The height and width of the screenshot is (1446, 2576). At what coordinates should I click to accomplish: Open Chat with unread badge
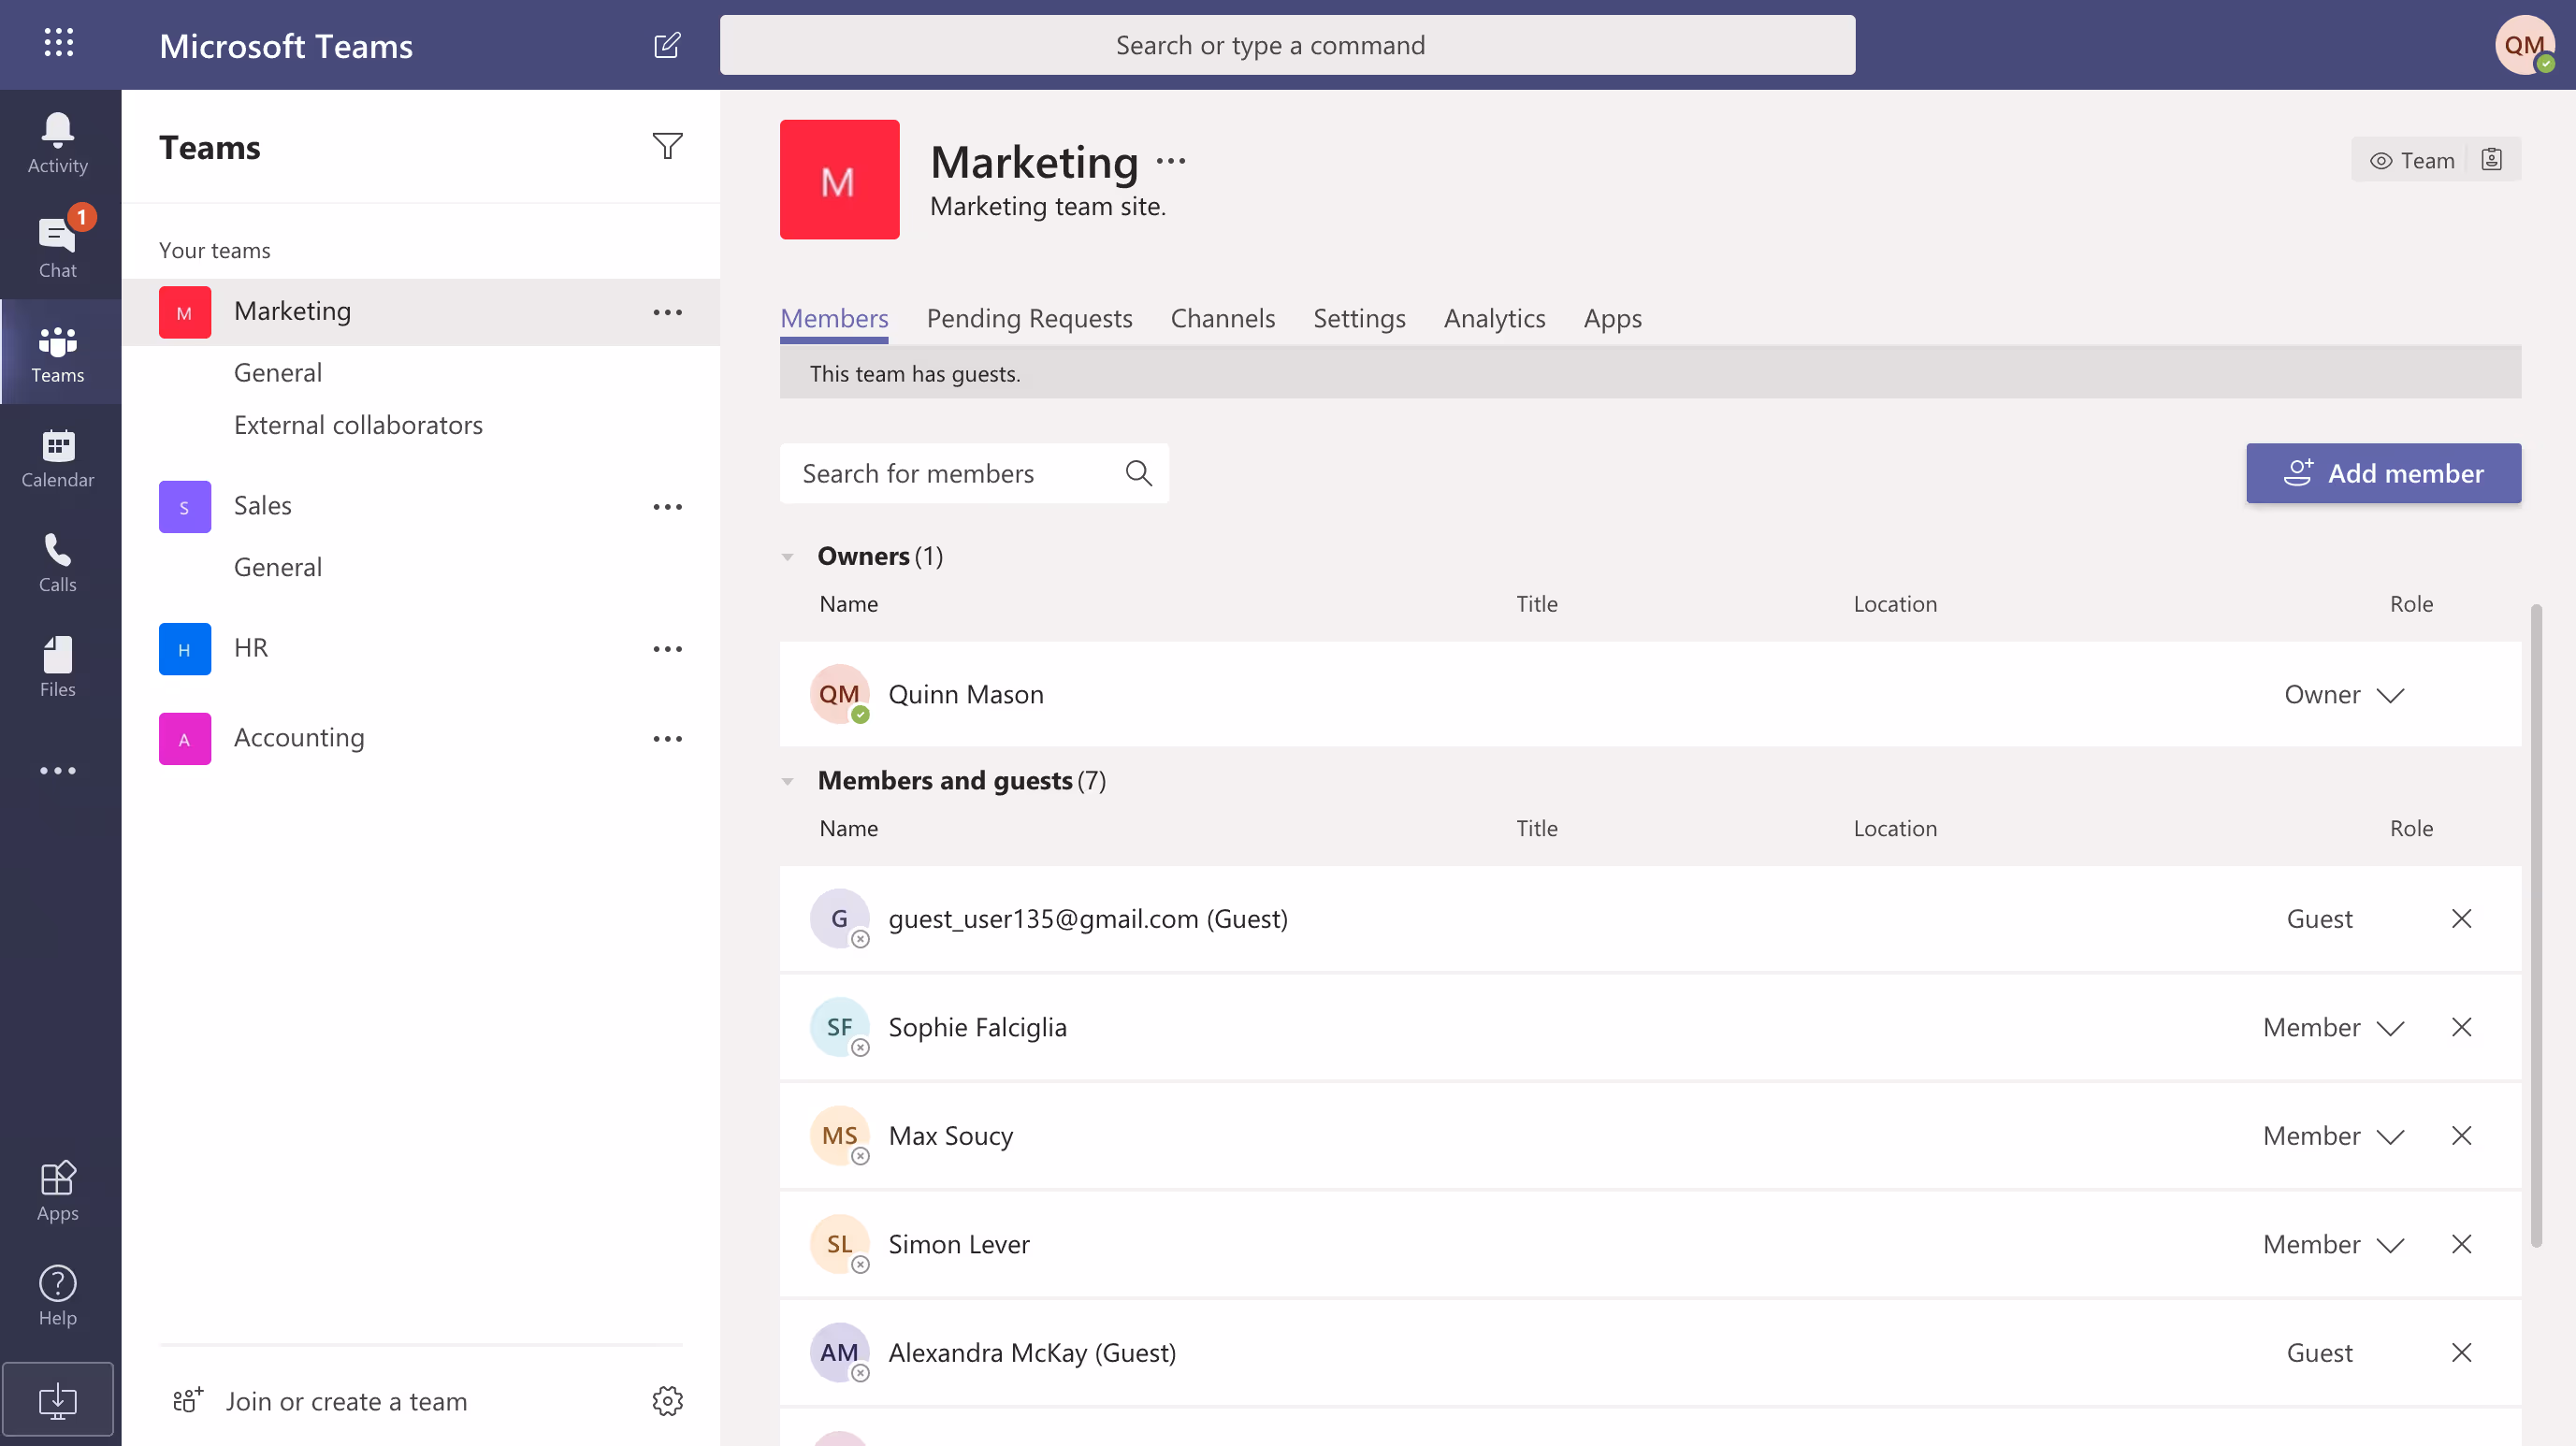click(57, 246)
